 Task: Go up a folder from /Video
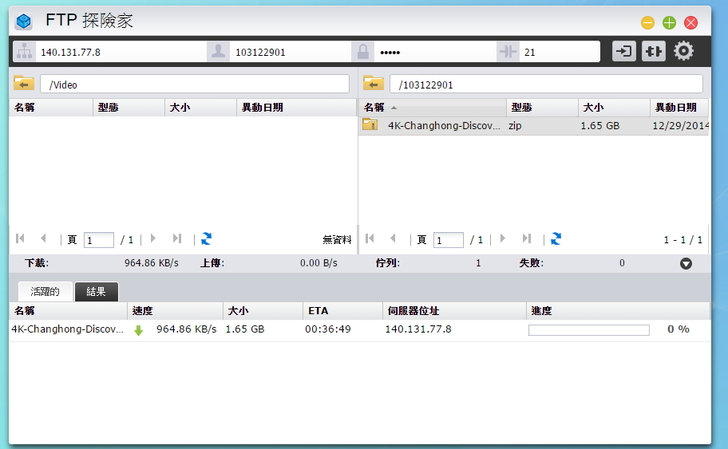[x=23, y=84]
